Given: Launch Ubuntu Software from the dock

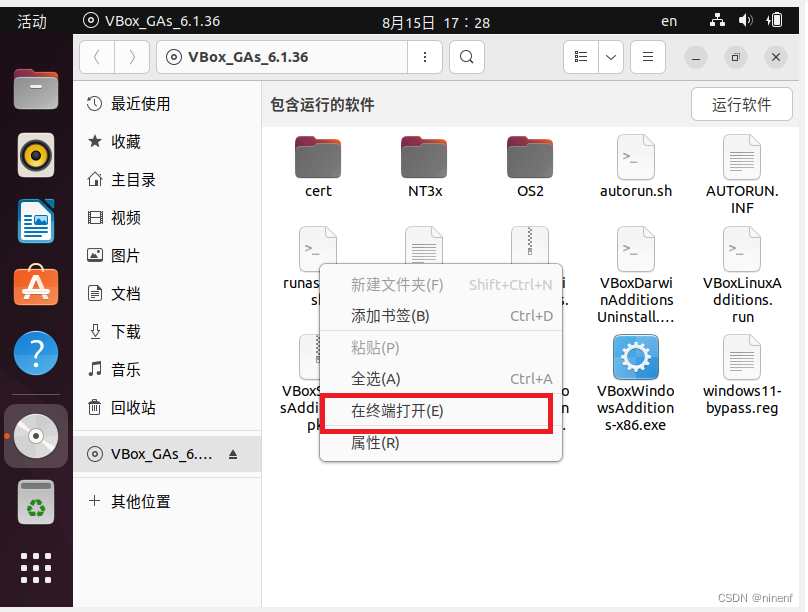Looking at the screenshot, I should [36, 285].
